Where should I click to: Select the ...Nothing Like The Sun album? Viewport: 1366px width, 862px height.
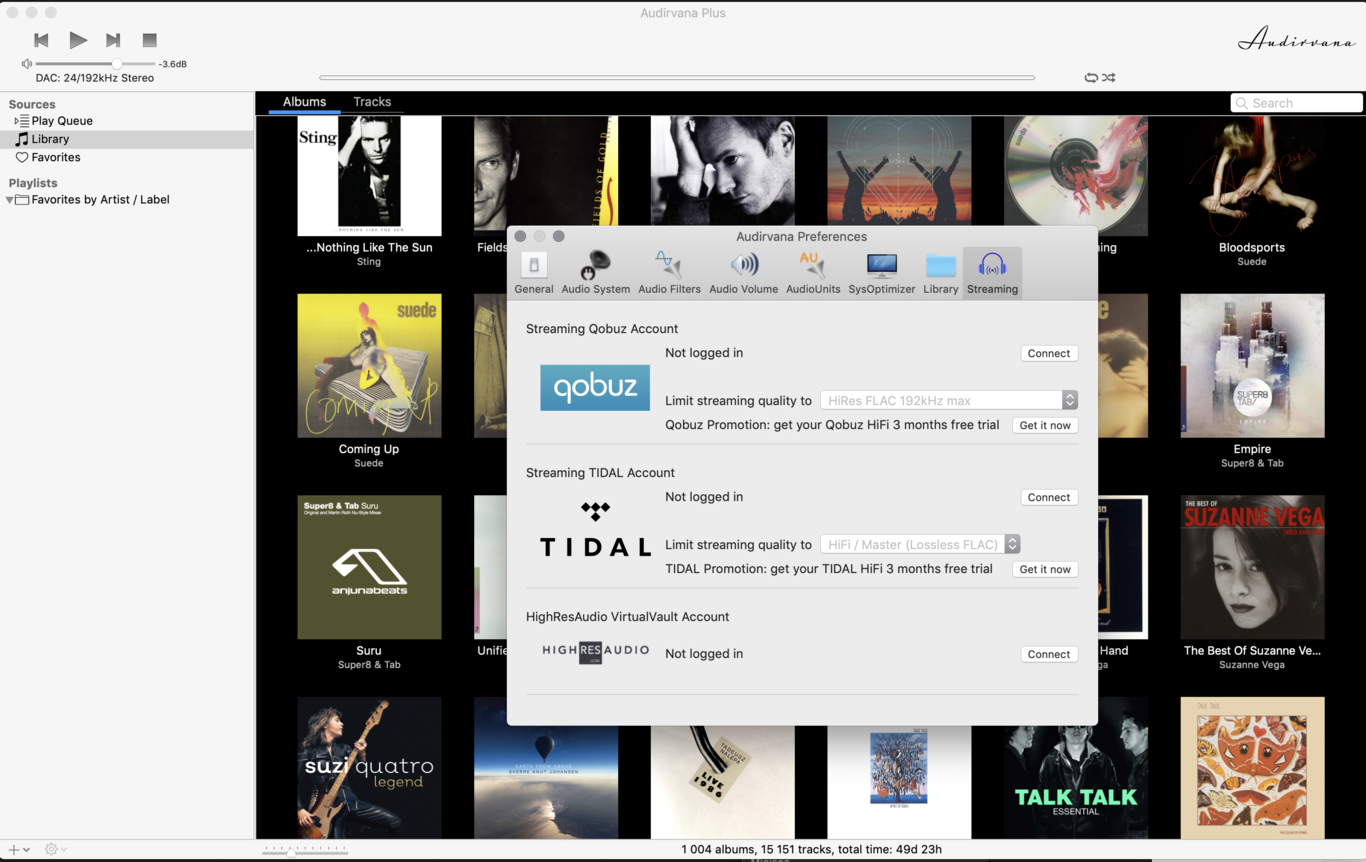(x=369, y=176)
